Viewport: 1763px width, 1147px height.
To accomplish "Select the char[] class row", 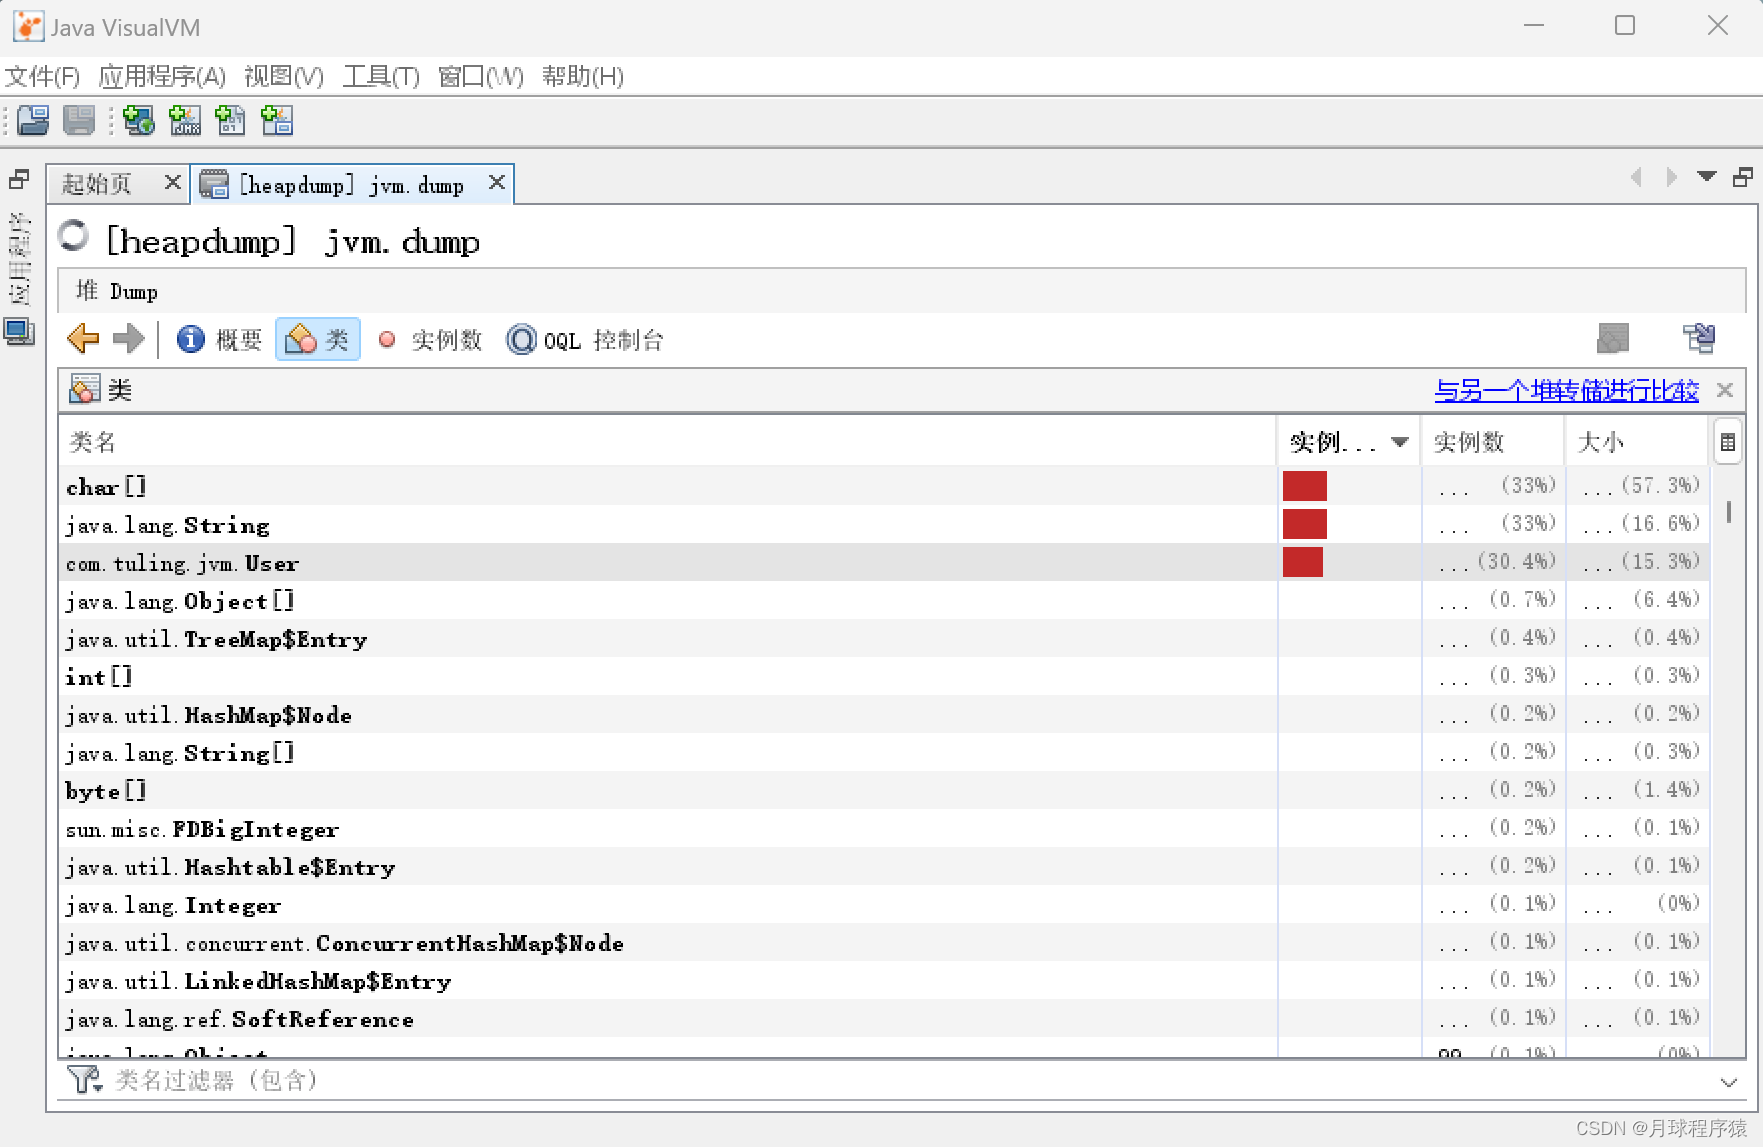I will tap(884, 486).
